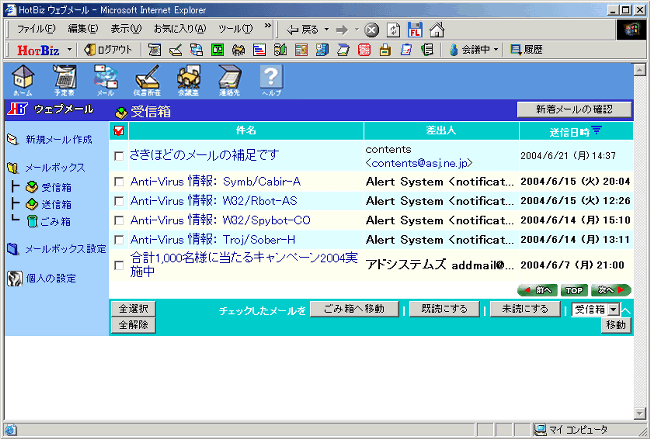Click the 全選択 button

pyautogui.click(x=133, y=309)
